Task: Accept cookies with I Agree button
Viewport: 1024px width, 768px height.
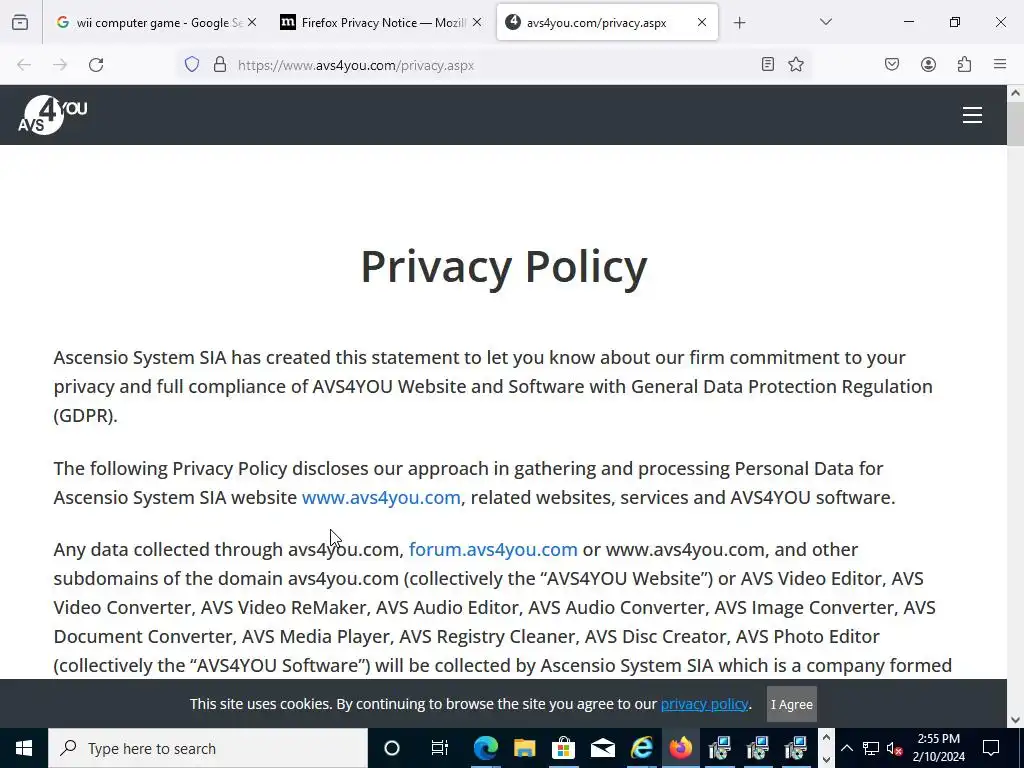Action: [792, 704]
